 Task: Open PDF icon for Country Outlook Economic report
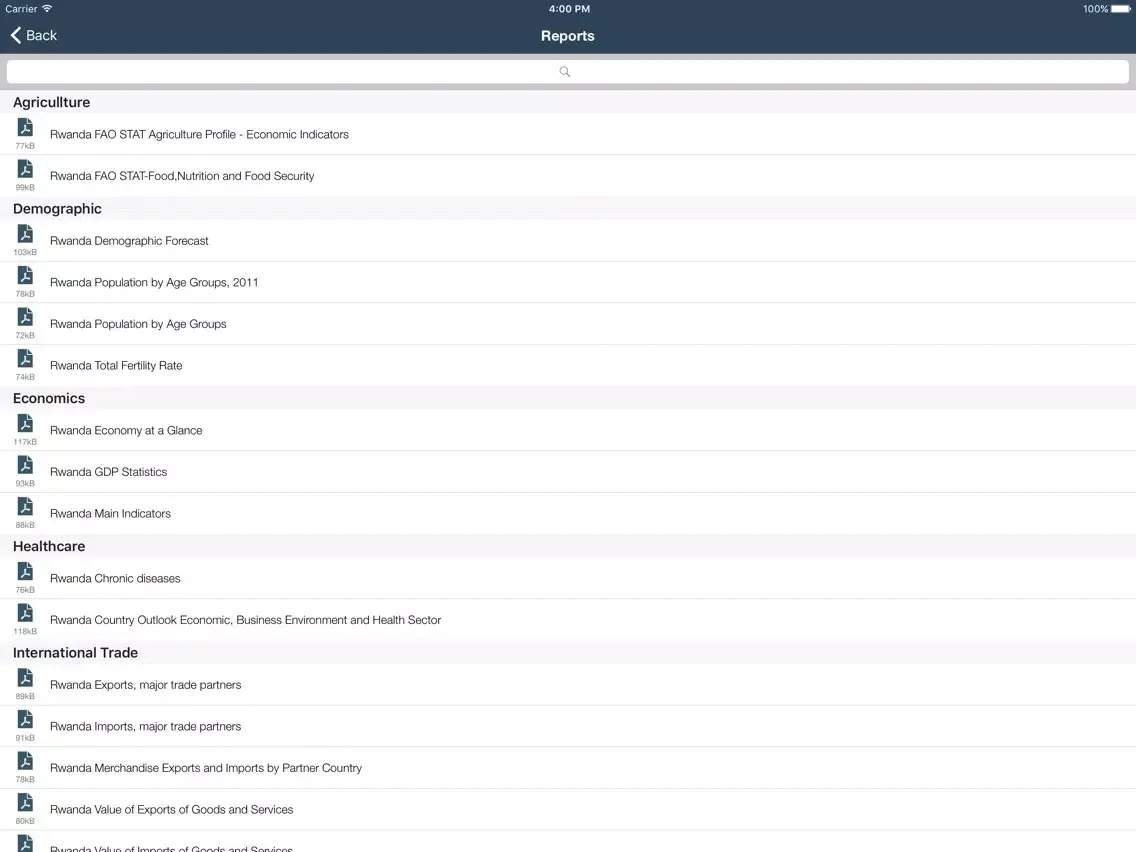tap(25, 613)
